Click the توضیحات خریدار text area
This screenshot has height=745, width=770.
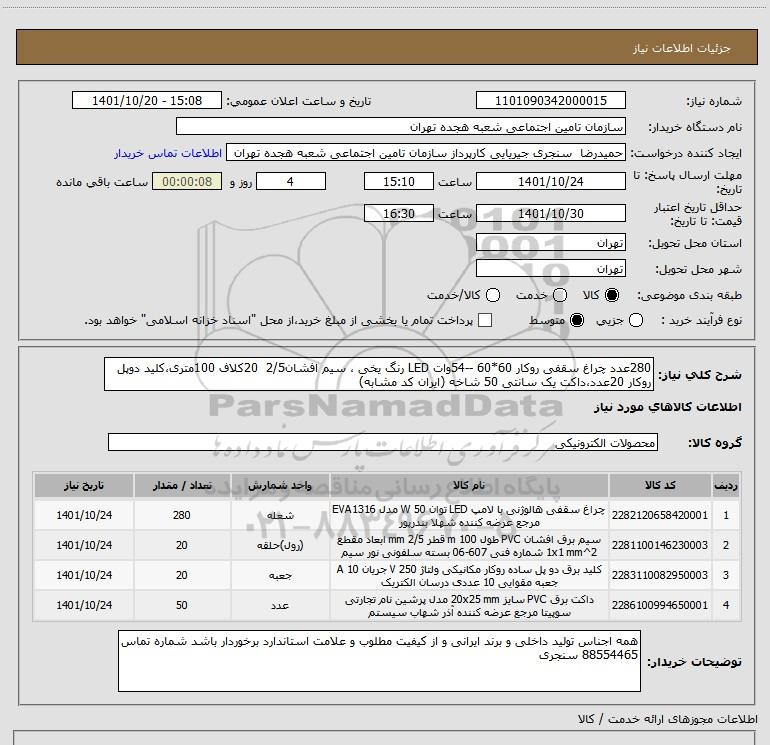tap(379, 661)
